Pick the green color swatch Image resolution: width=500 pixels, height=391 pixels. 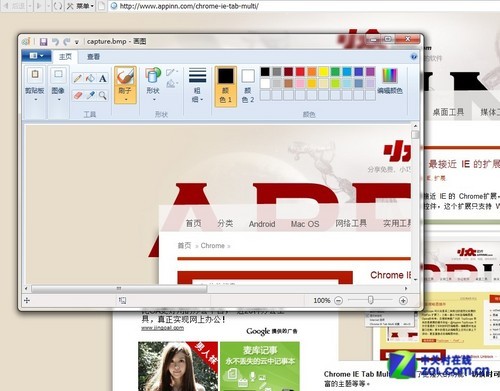[x=335, y=72]
